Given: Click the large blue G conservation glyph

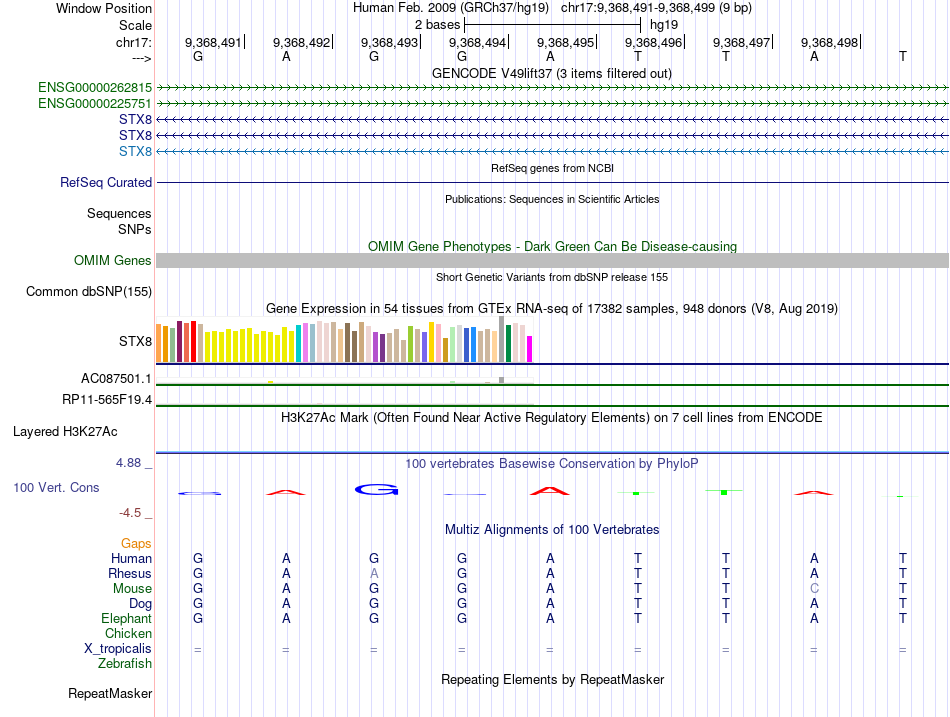Looking at the screenshot, I should point(376,490).
